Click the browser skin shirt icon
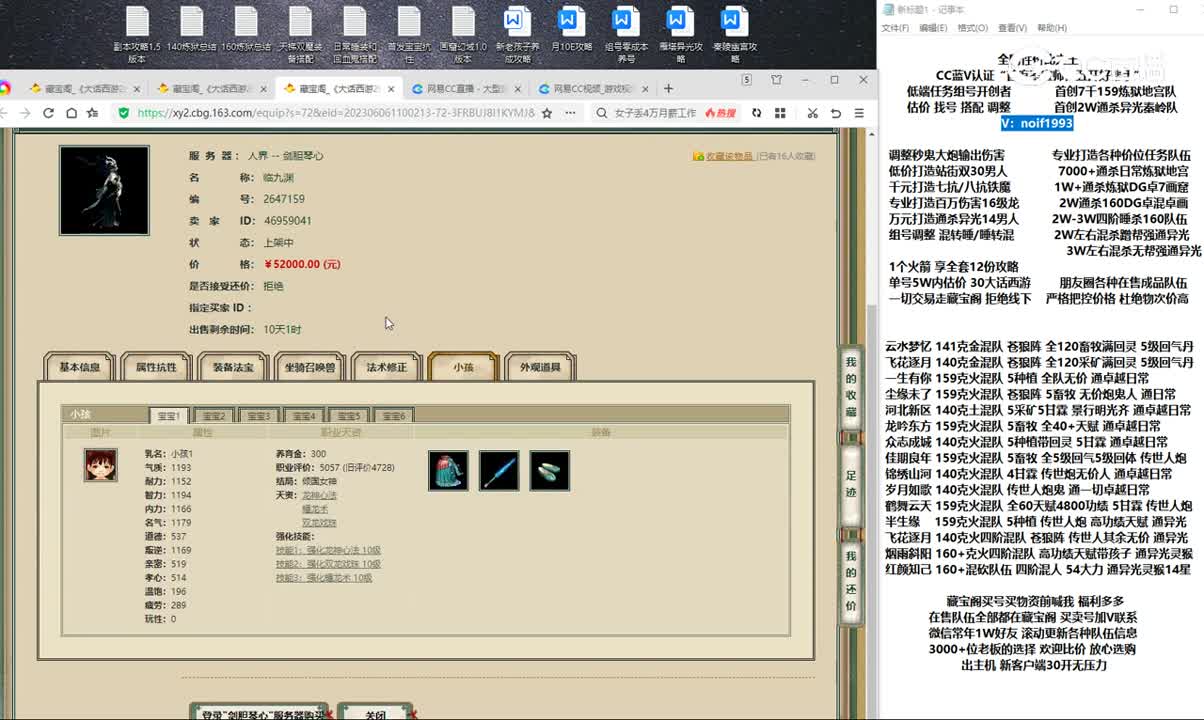The width and height of the screenshot is (1204, 720). (x=776, y=80)
